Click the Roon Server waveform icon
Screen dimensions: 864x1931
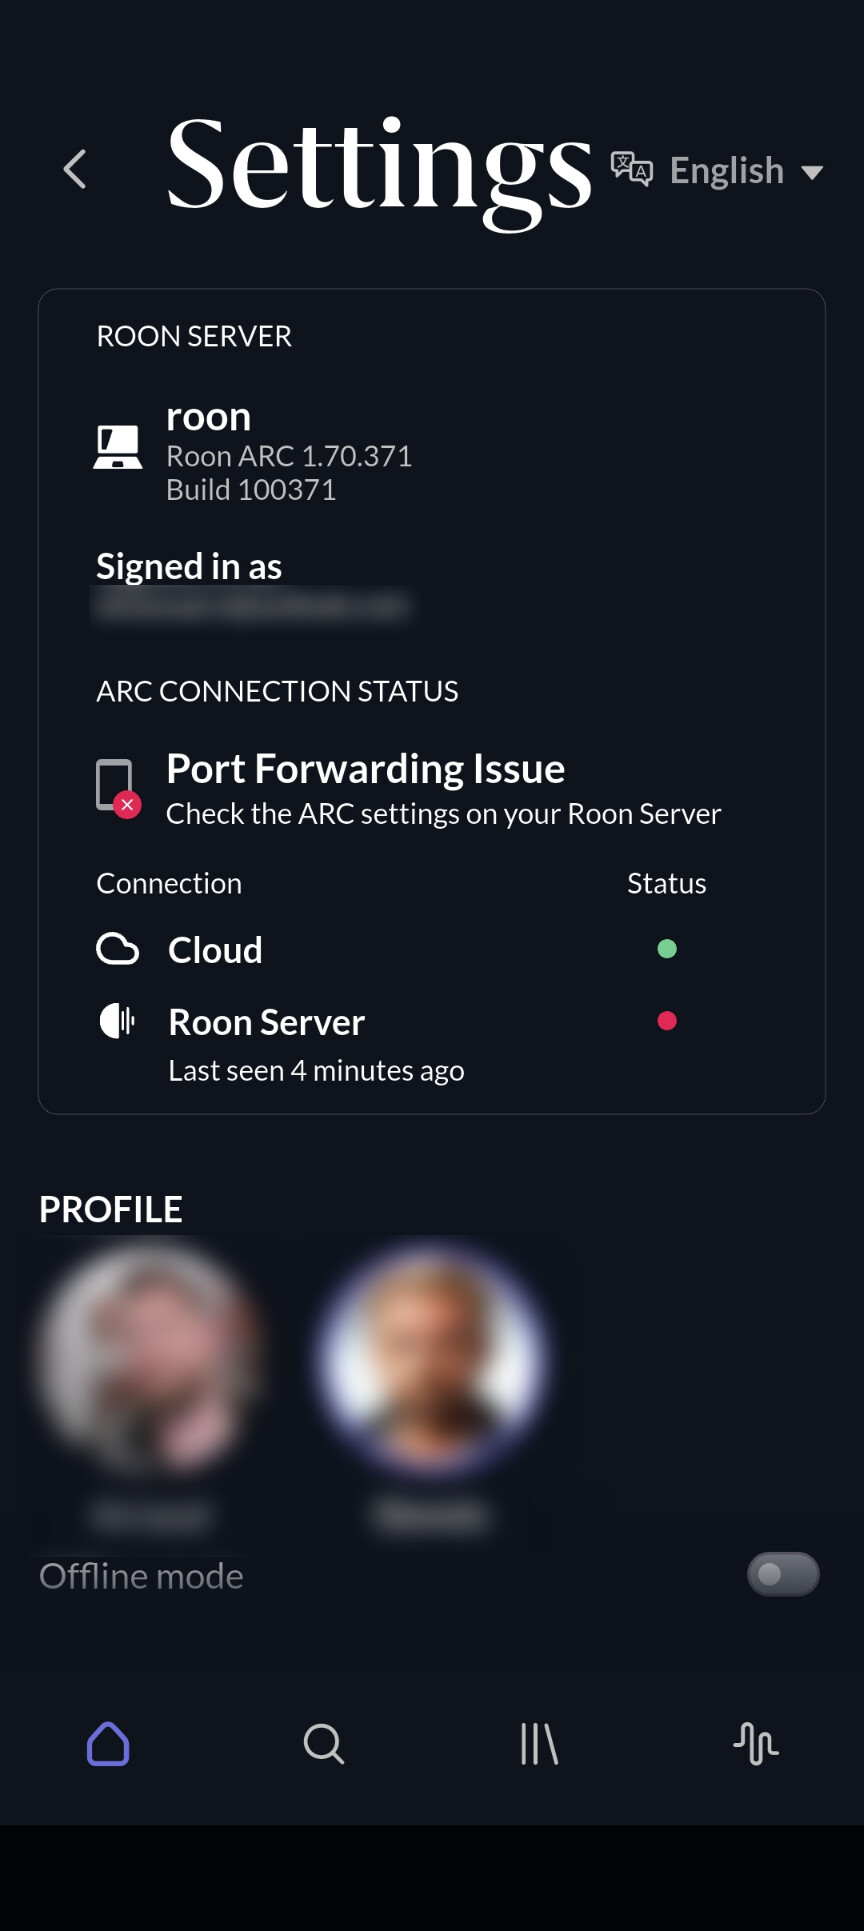point(117,1021)
